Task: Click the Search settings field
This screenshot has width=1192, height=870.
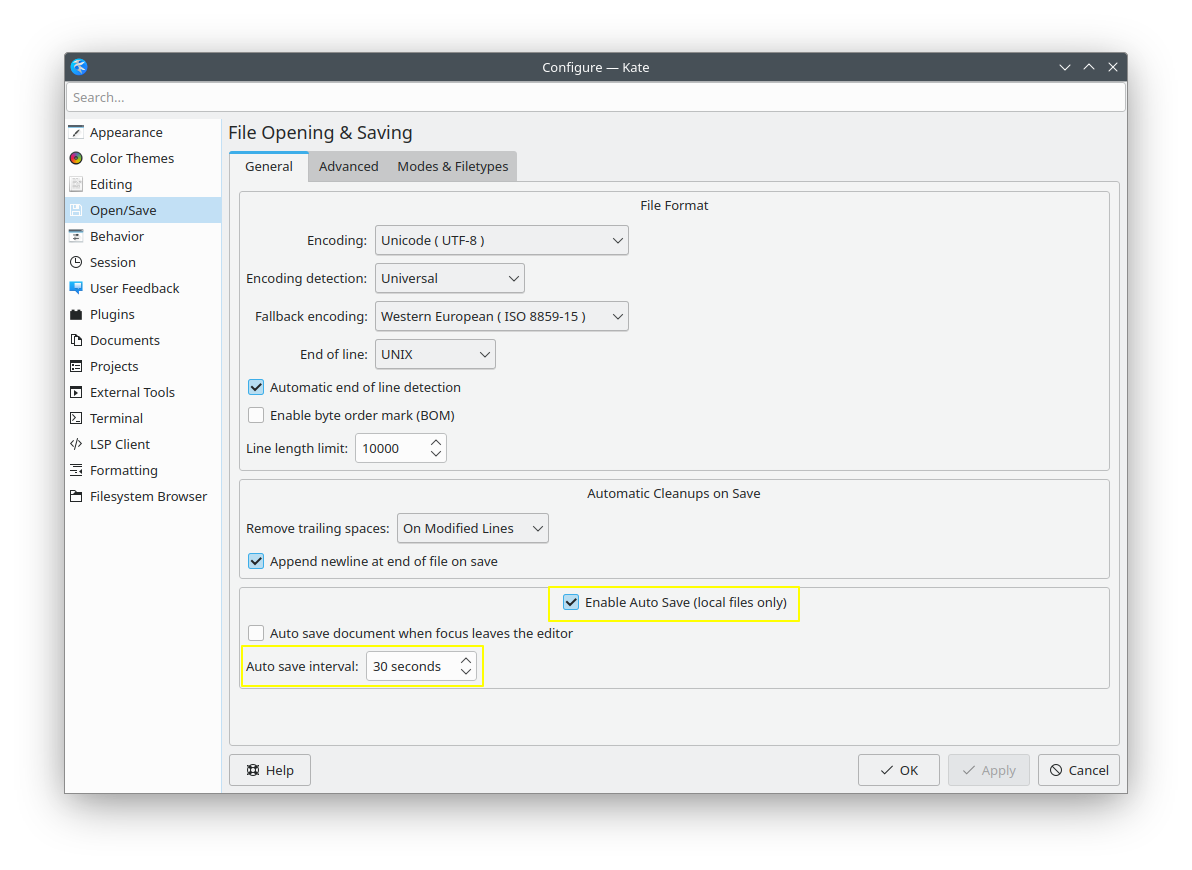Action: click(595, 97)
